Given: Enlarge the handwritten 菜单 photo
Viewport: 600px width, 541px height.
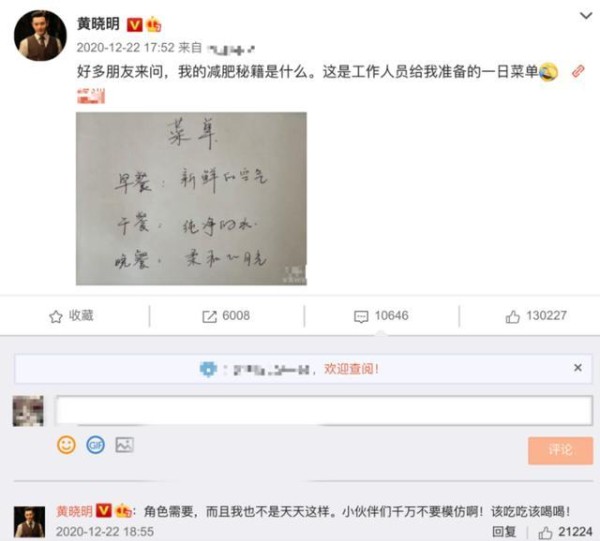Looking at the screenshot, I should [191, 199].
